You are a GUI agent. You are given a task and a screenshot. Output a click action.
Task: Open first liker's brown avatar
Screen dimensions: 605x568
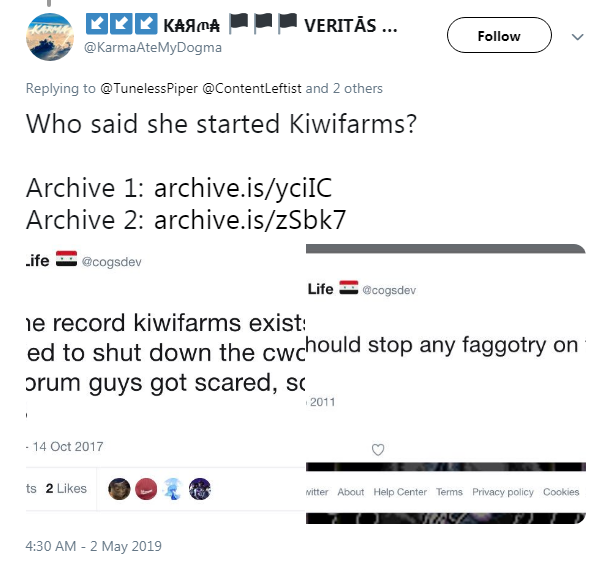coord(119,489)
